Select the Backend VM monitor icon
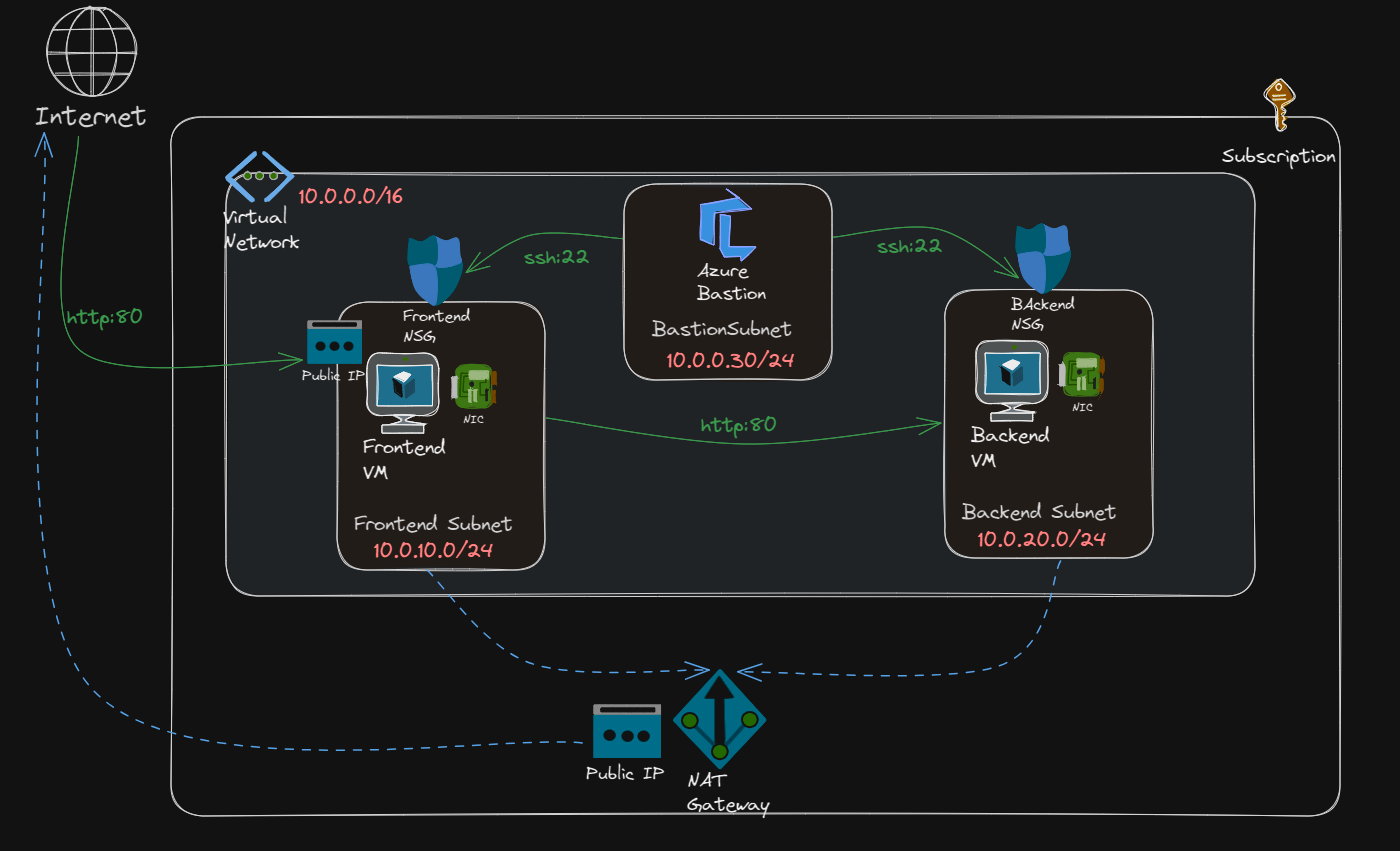Image resolution: width=1400 pixels, height=851 pixels. click(x=1012, y=381)
